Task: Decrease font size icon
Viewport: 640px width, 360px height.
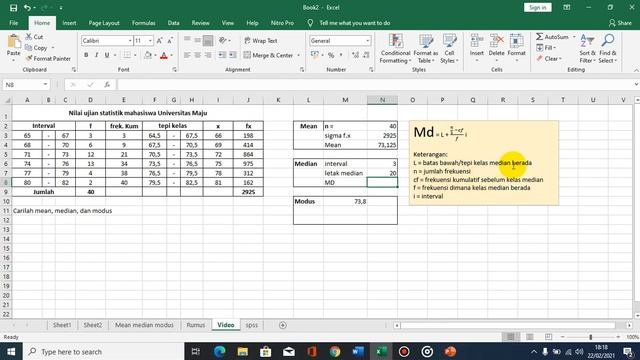Action: pos(170,40)
